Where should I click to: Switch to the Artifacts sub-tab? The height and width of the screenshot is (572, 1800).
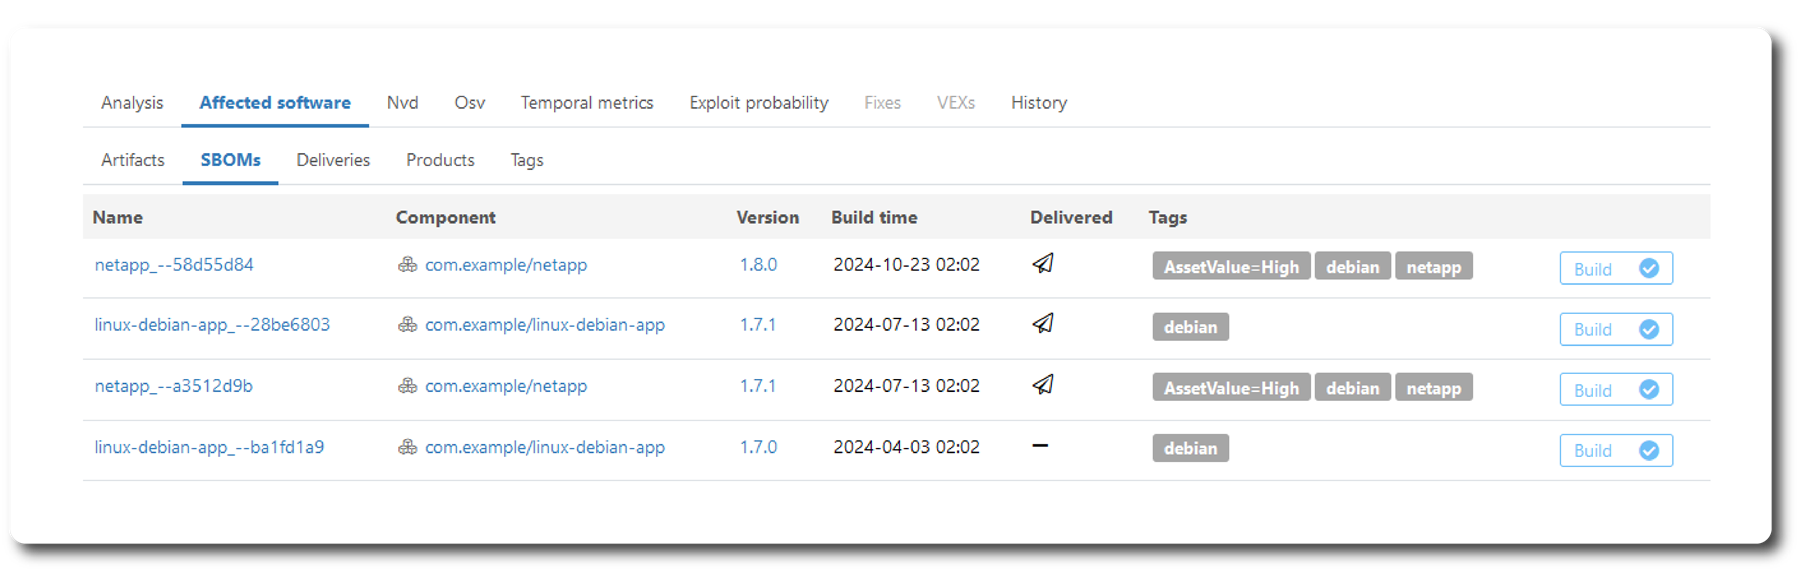coord(133,160)
